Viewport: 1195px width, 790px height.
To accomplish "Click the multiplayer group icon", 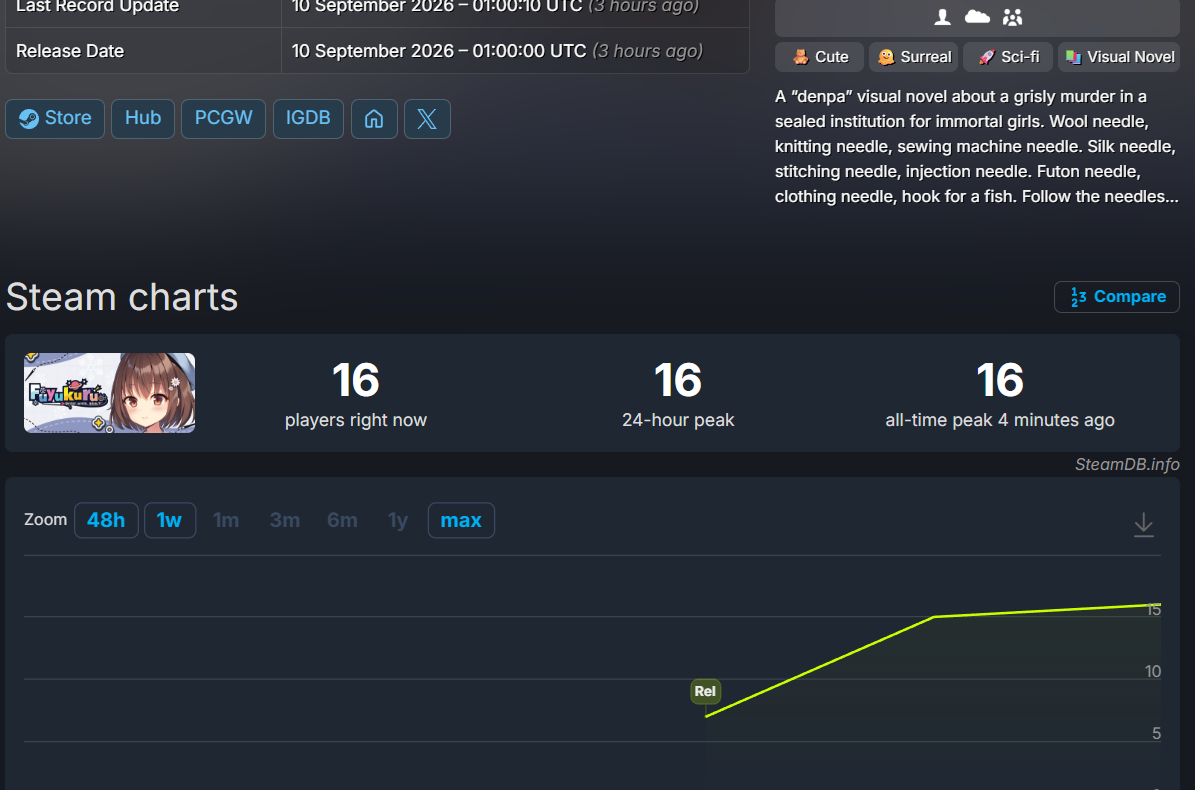I will click(x=1012, y=17).
